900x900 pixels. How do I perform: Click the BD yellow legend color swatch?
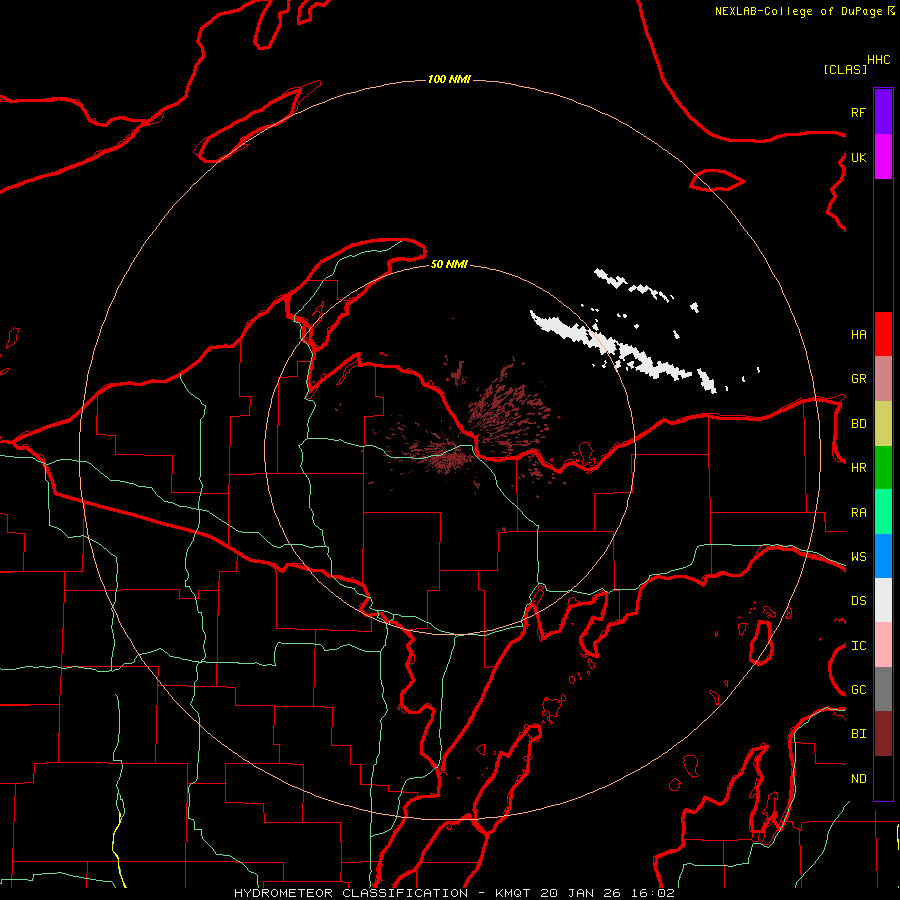pyautogui.click(x=883, y=424)
